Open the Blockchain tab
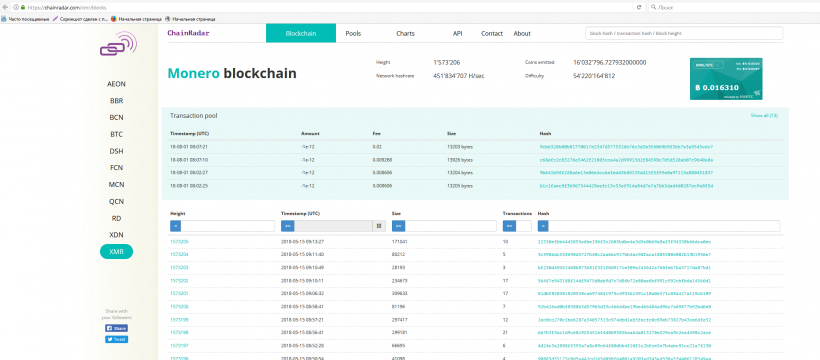 coord(301,33)
